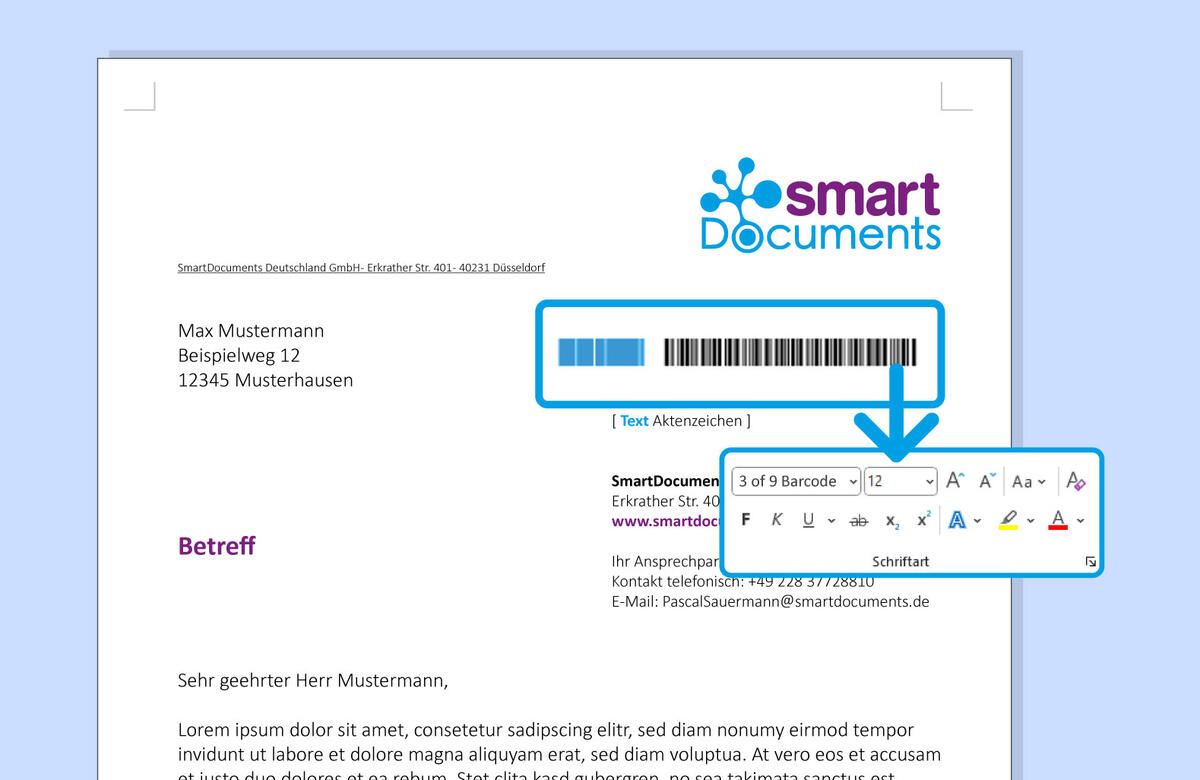Expand the font color dropdown arrow

pos(1080,521)
